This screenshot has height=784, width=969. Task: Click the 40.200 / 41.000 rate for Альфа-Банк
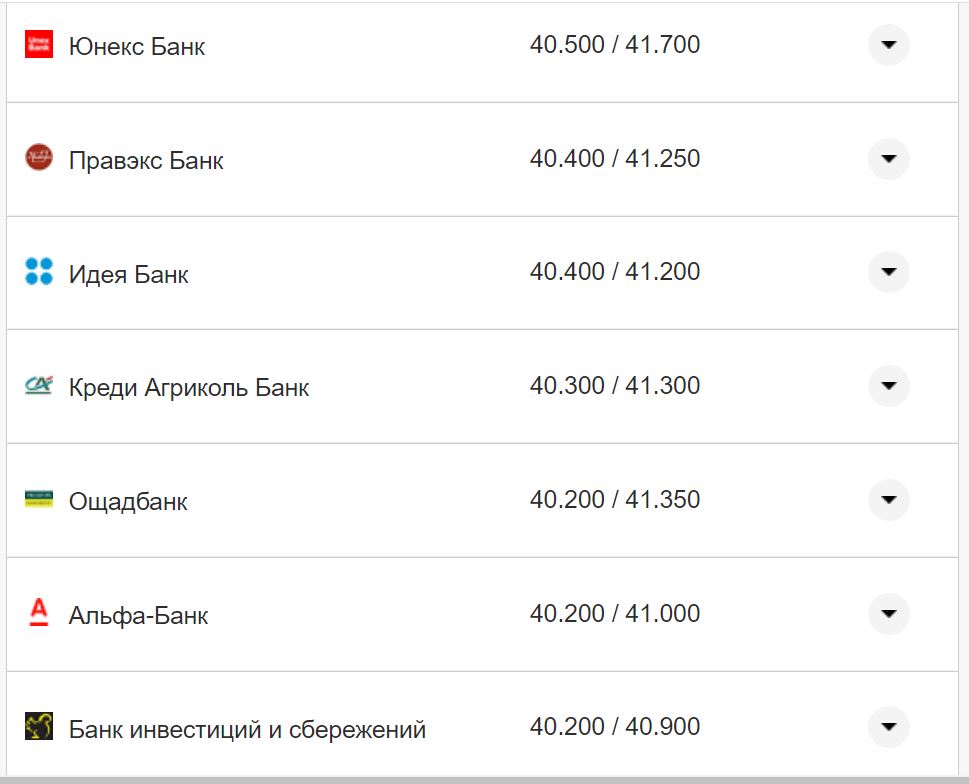[617, 614]
